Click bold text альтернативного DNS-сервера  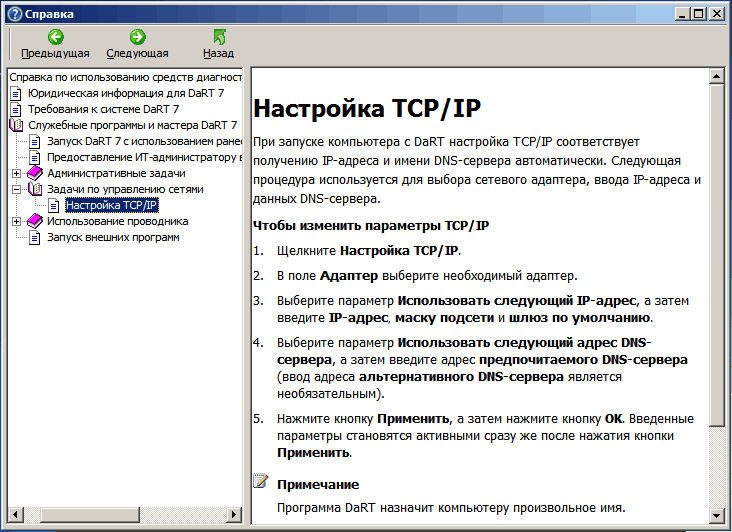[461, 377]
